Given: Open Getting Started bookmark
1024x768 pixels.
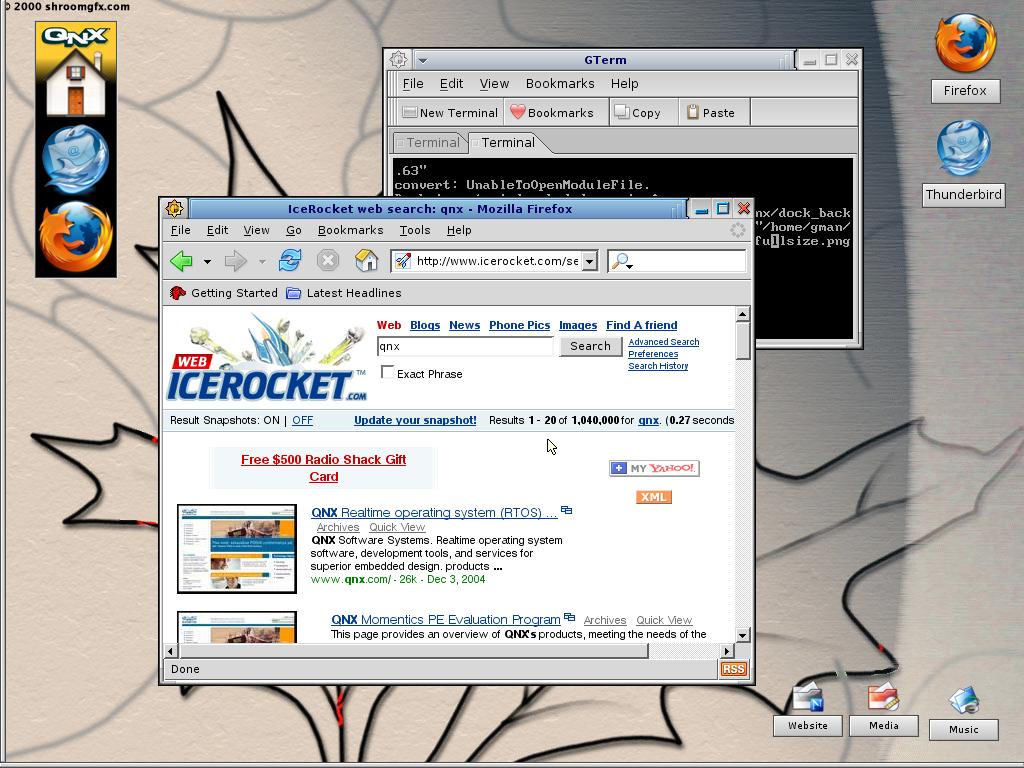Looking at the screenshot, I should [x=223, y=293].
